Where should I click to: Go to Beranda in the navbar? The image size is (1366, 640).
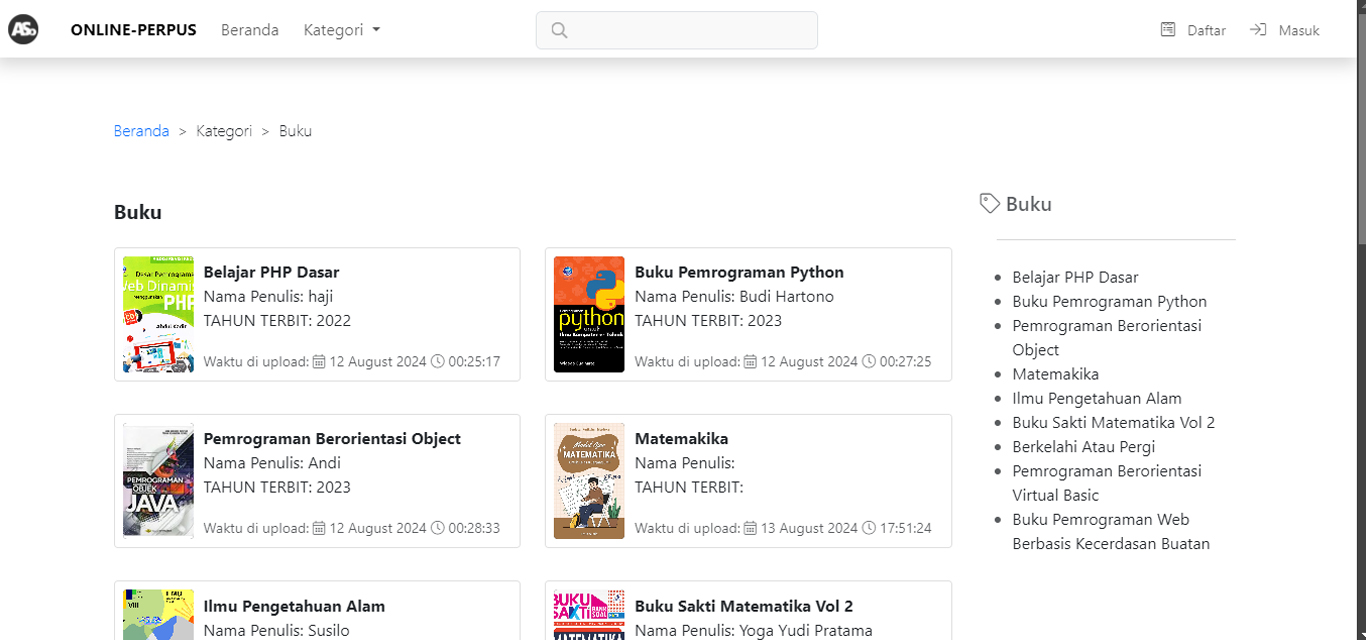point(250,30)
